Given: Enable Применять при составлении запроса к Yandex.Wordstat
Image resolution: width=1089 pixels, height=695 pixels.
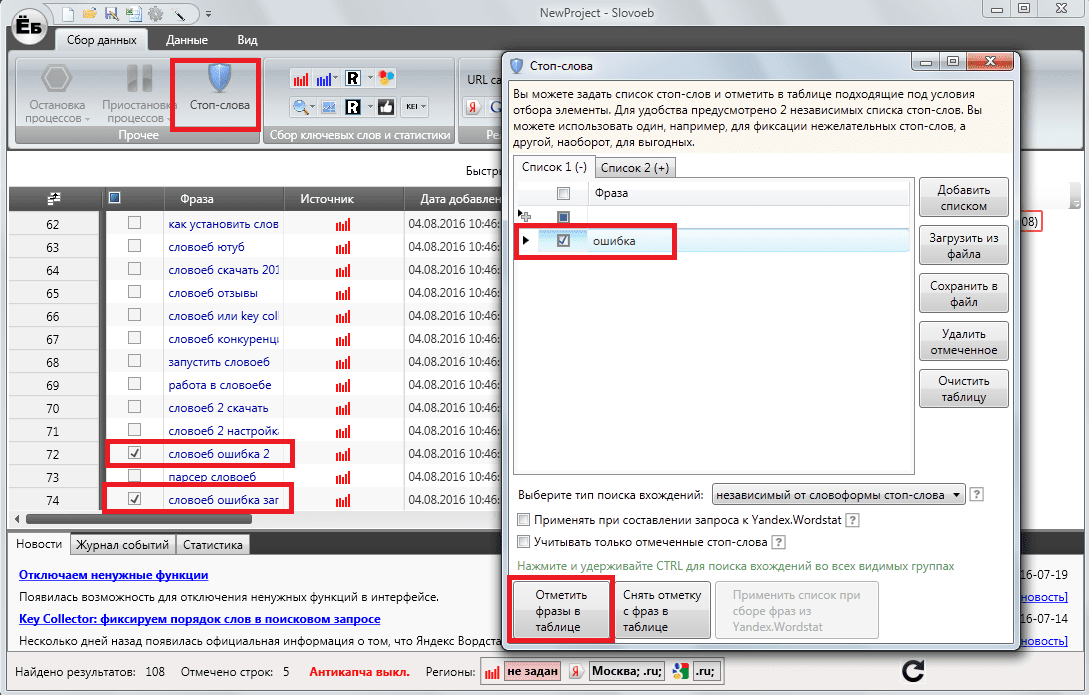Looking at the screenshot, I should click(x=524, y=519).
